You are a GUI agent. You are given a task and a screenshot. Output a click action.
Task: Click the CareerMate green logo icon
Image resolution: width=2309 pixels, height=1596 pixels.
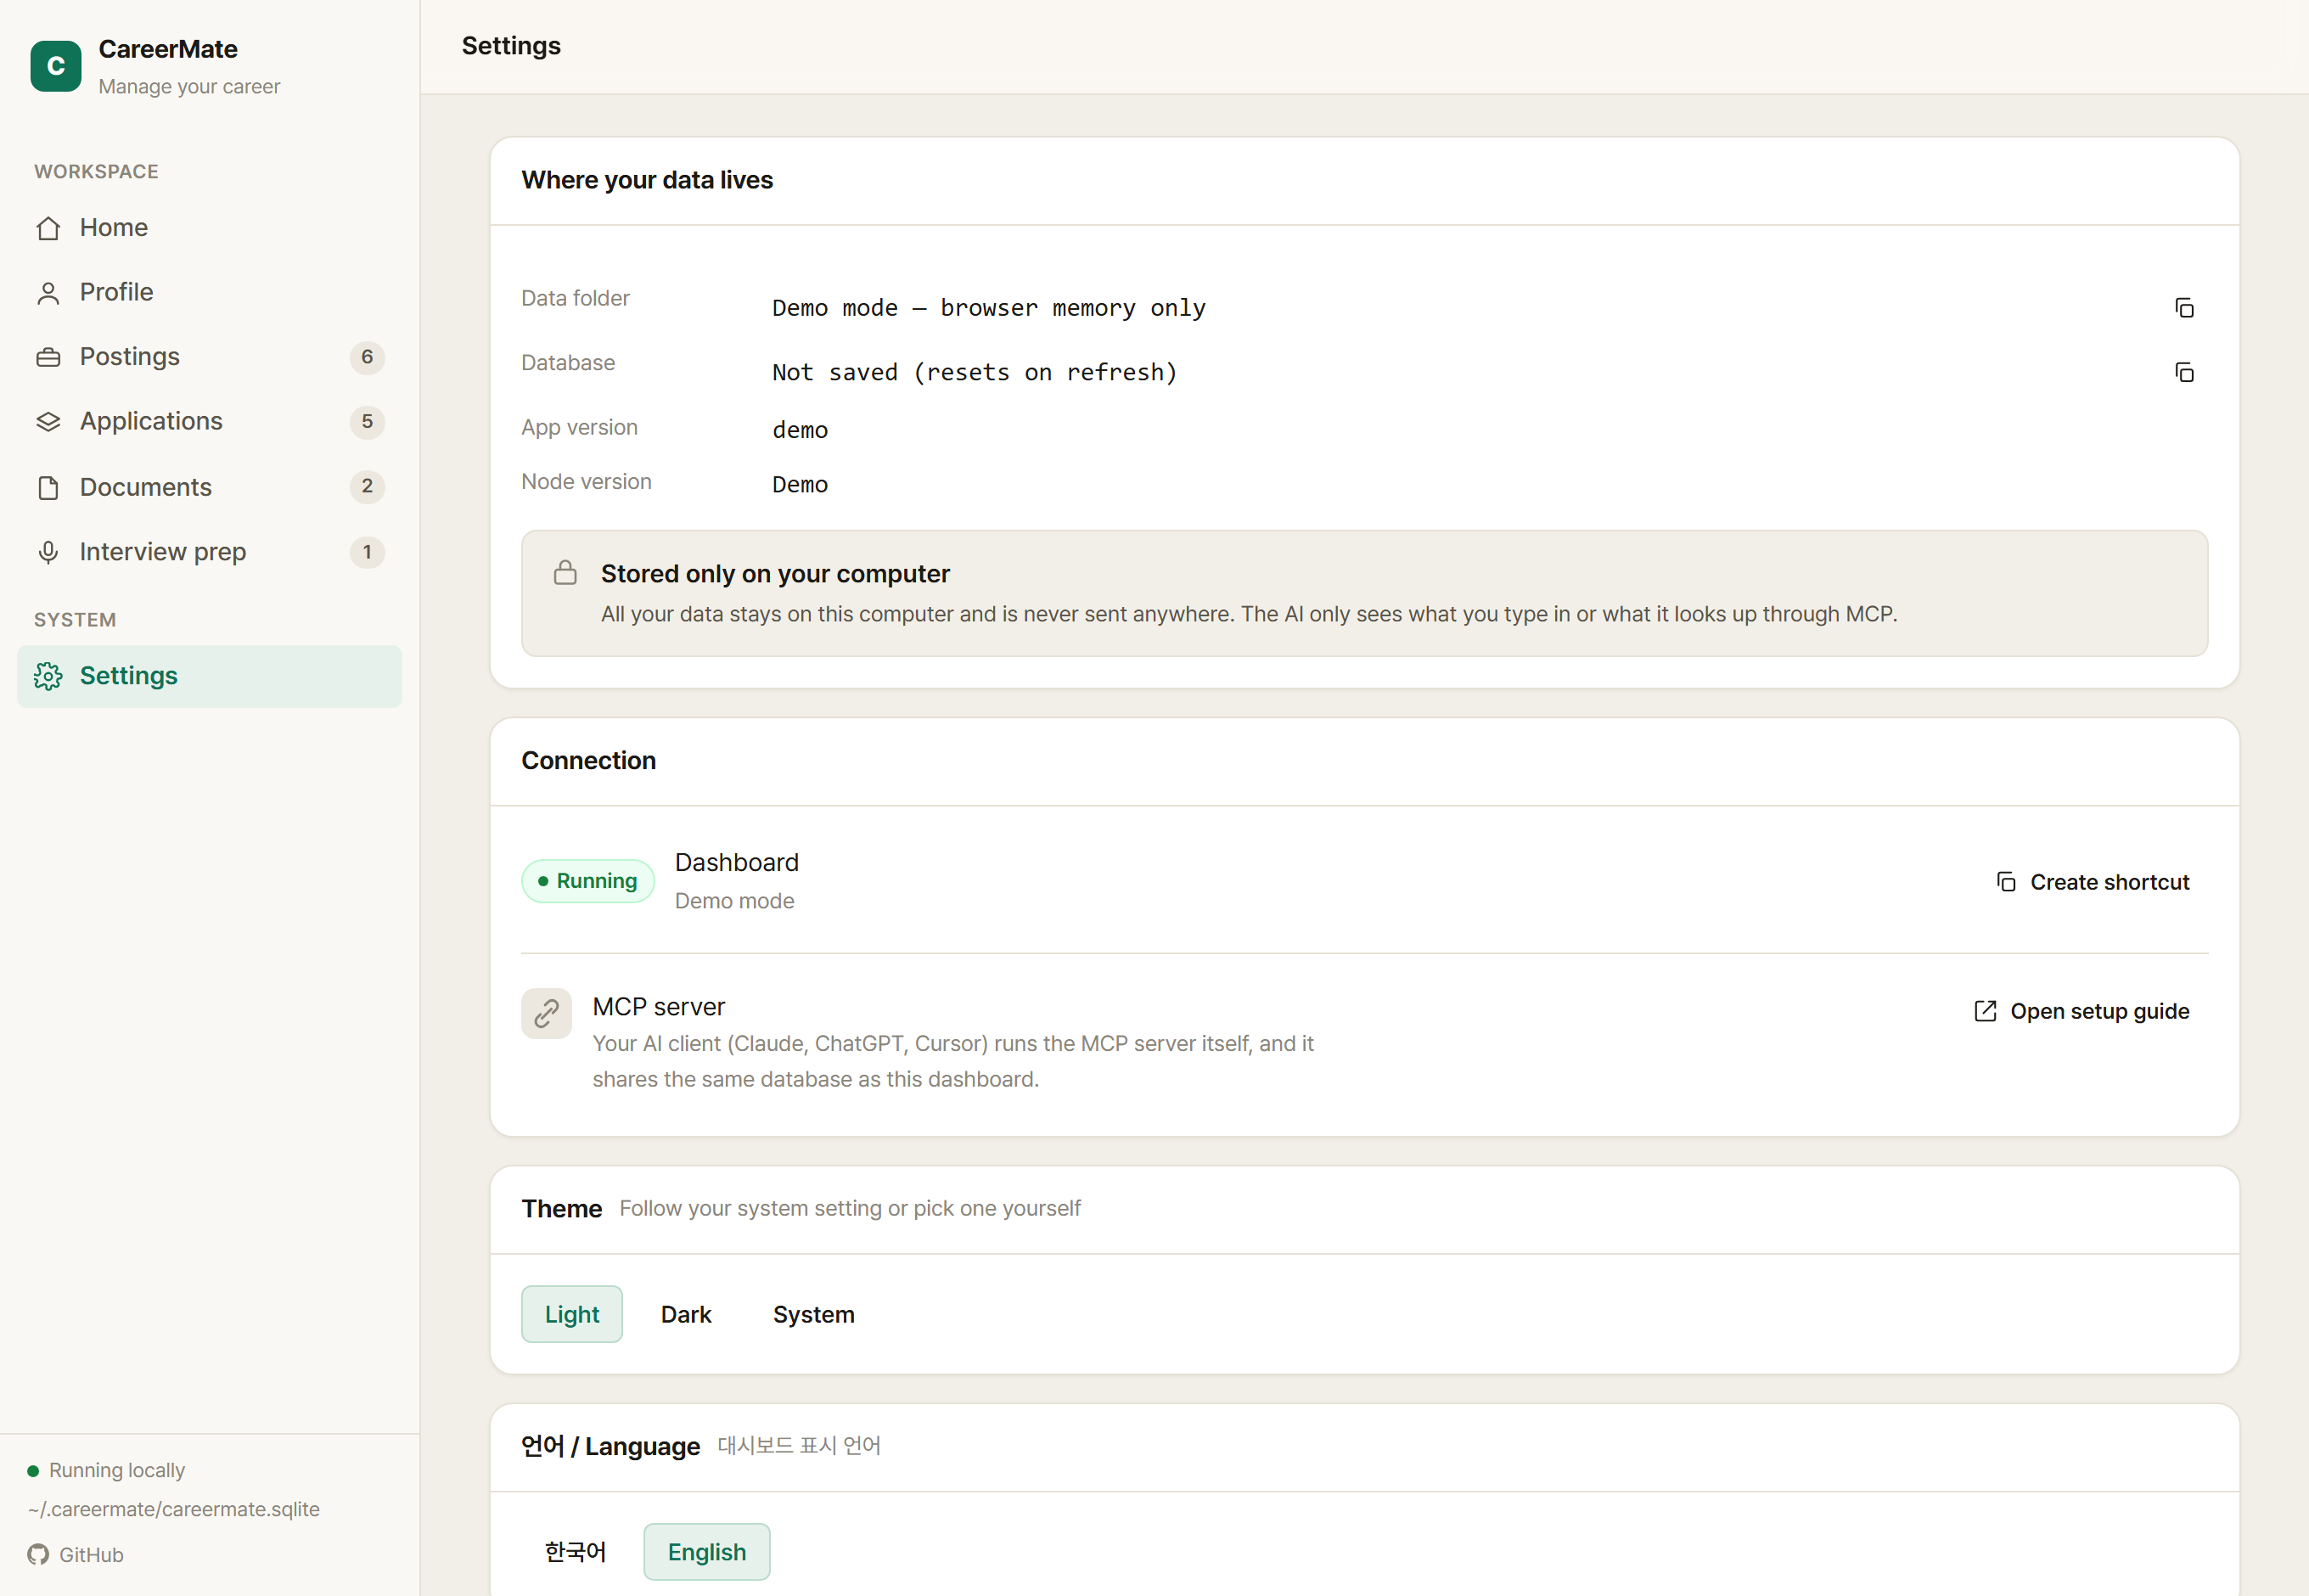tap(56, 66)
